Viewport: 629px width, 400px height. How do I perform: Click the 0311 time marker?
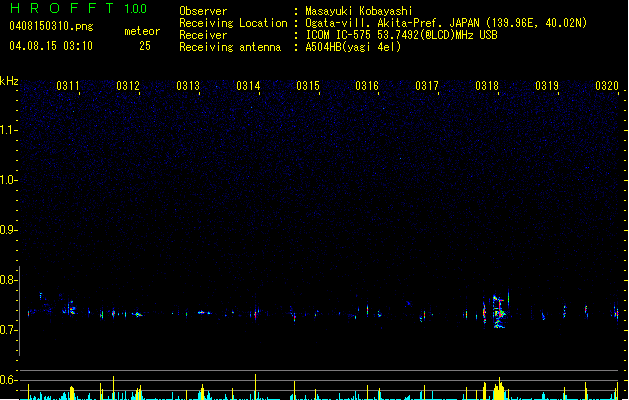(68, 86)
